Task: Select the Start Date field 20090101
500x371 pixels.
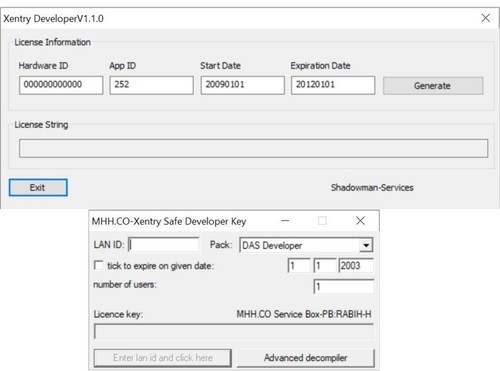Action: 243,85
